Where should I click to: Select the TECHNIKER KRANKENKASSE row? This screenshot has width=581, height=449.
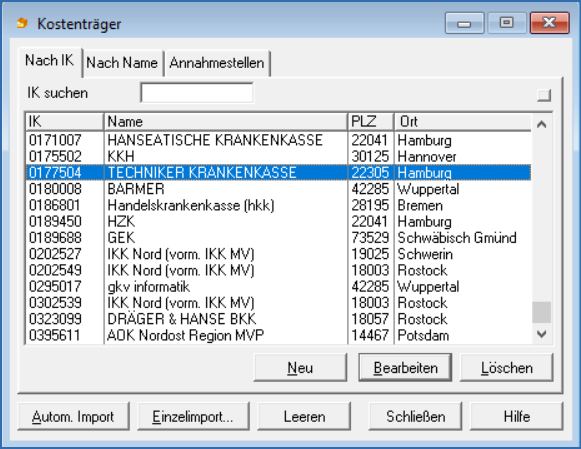(x=278, y=173)
